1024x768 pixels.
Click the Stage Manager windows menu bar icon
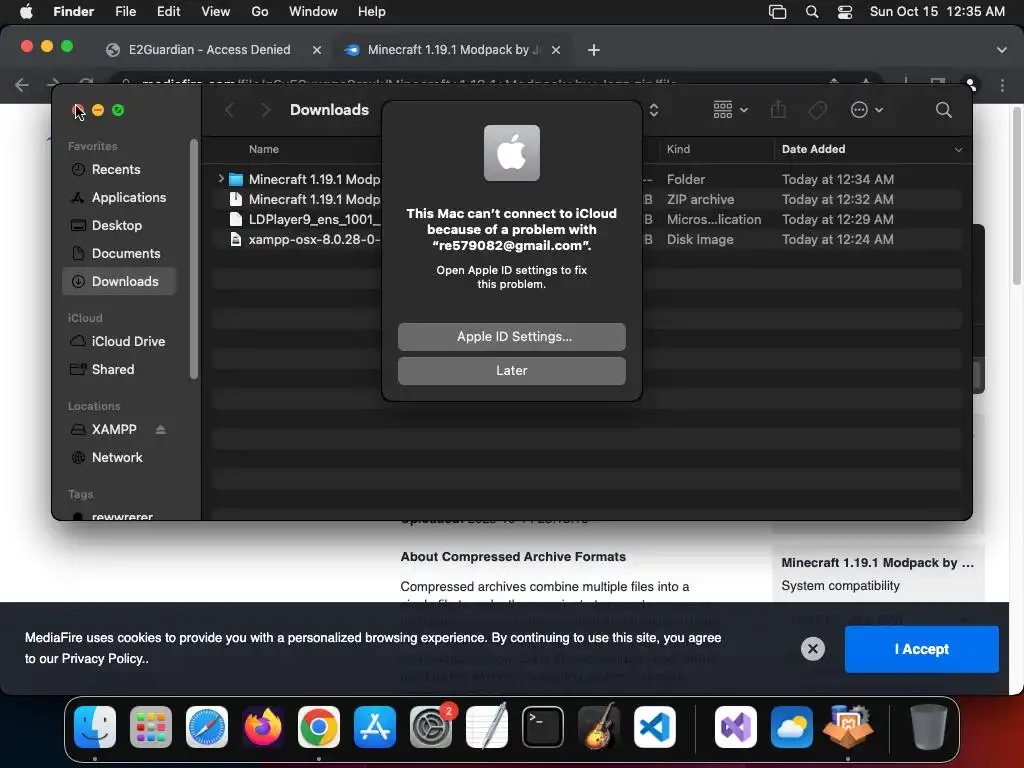pyautogui.click(x=777, y=12)
